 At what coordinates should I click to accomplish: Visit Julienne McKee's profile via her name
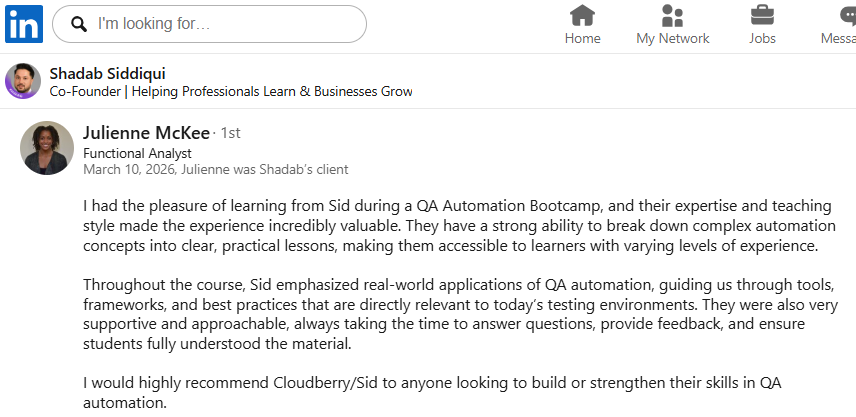[x=147, y=133]
